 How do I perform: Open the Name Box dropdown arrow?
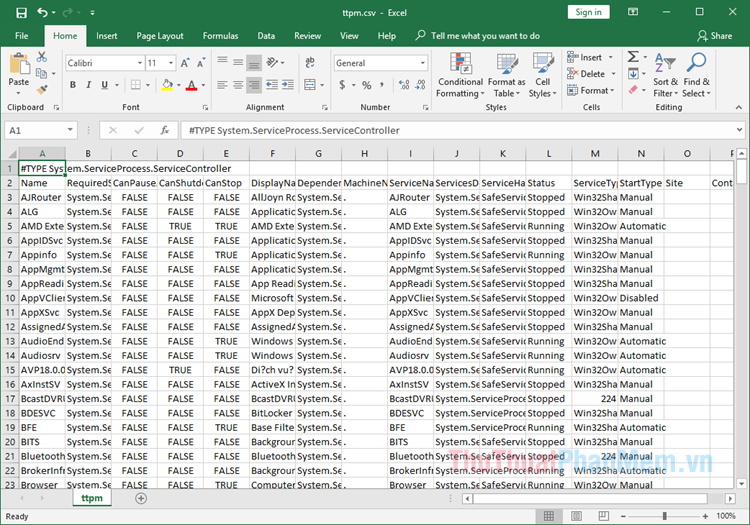pyautogui.click(x=70, y=130)
